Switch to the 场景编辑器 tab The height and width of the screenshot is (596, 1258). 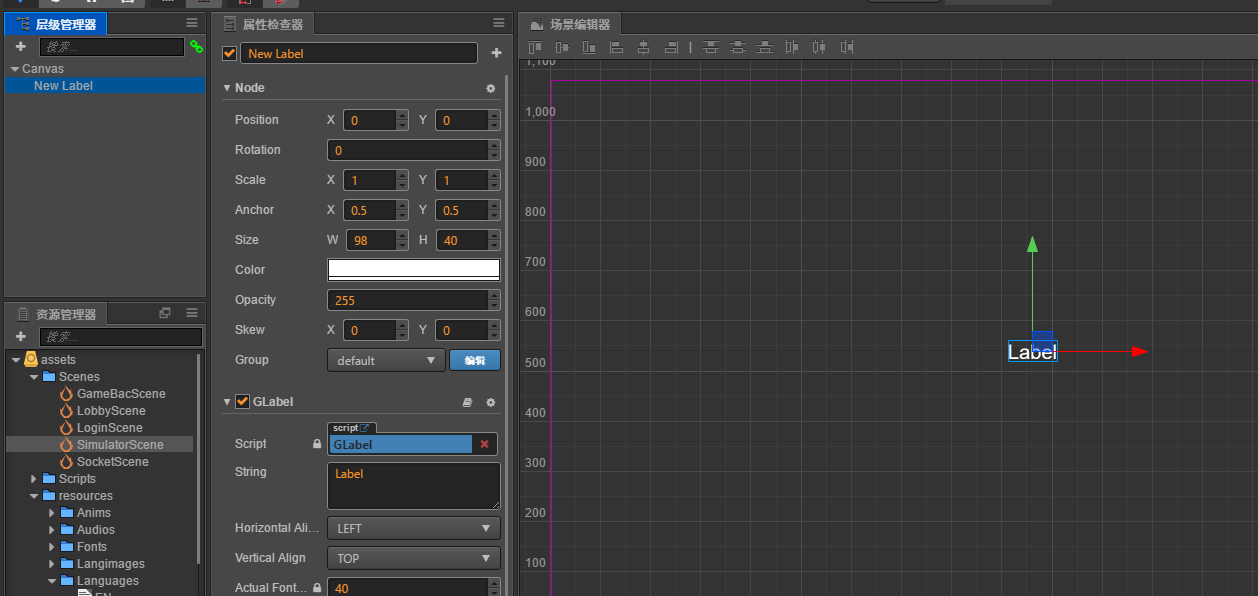[570, 24]
